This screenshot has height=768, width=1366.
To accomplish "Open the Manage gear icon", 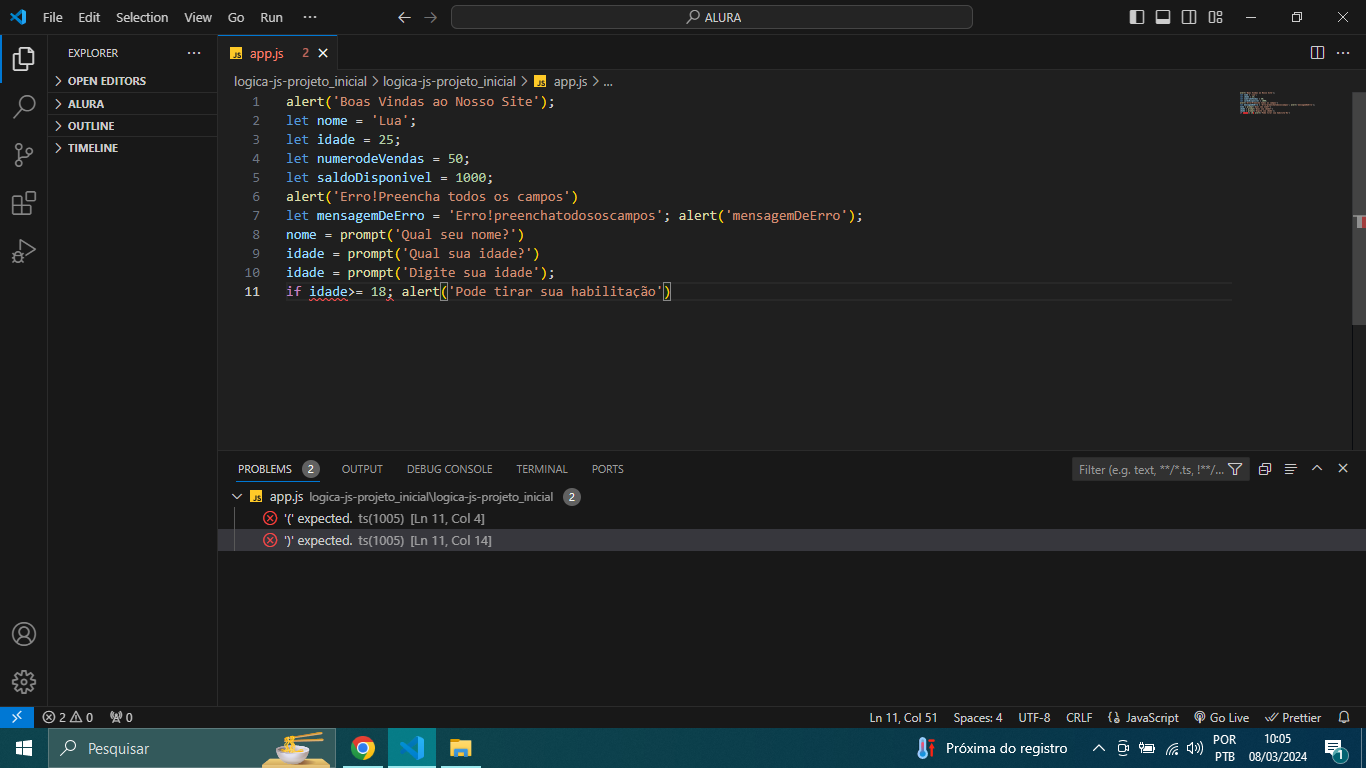I will [24, 682].
